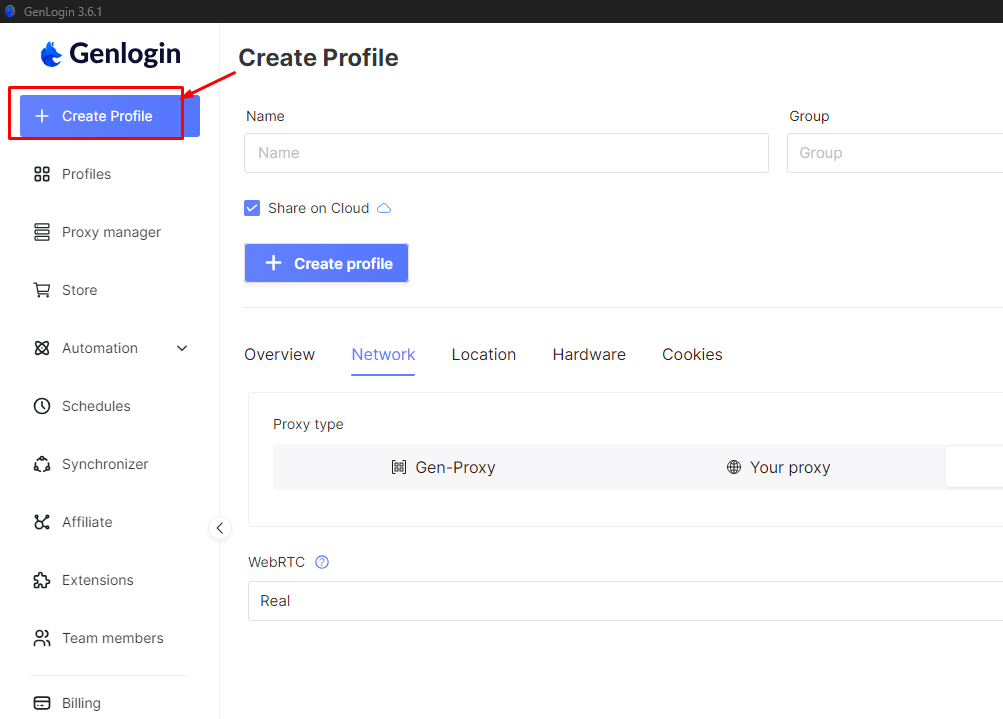
Task: Collapse the sidebar with arrow button
Action: [220, 528]
